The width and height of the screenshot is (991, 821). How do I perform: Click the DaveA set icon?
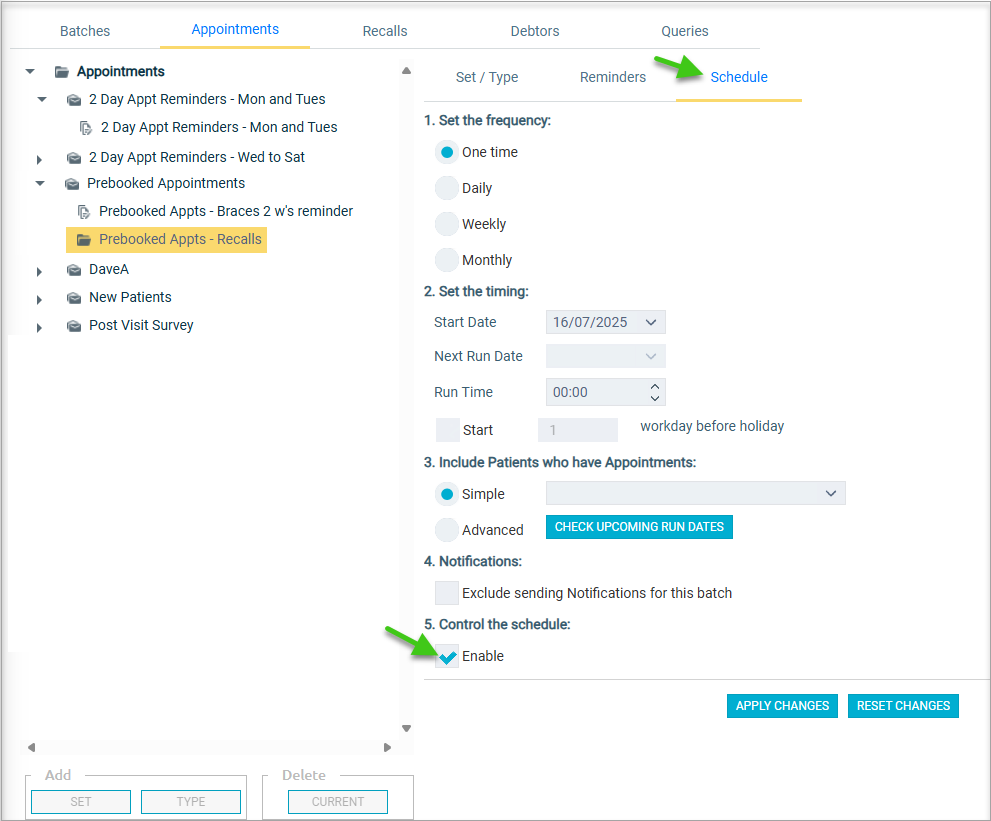click(x=74, y=270)
